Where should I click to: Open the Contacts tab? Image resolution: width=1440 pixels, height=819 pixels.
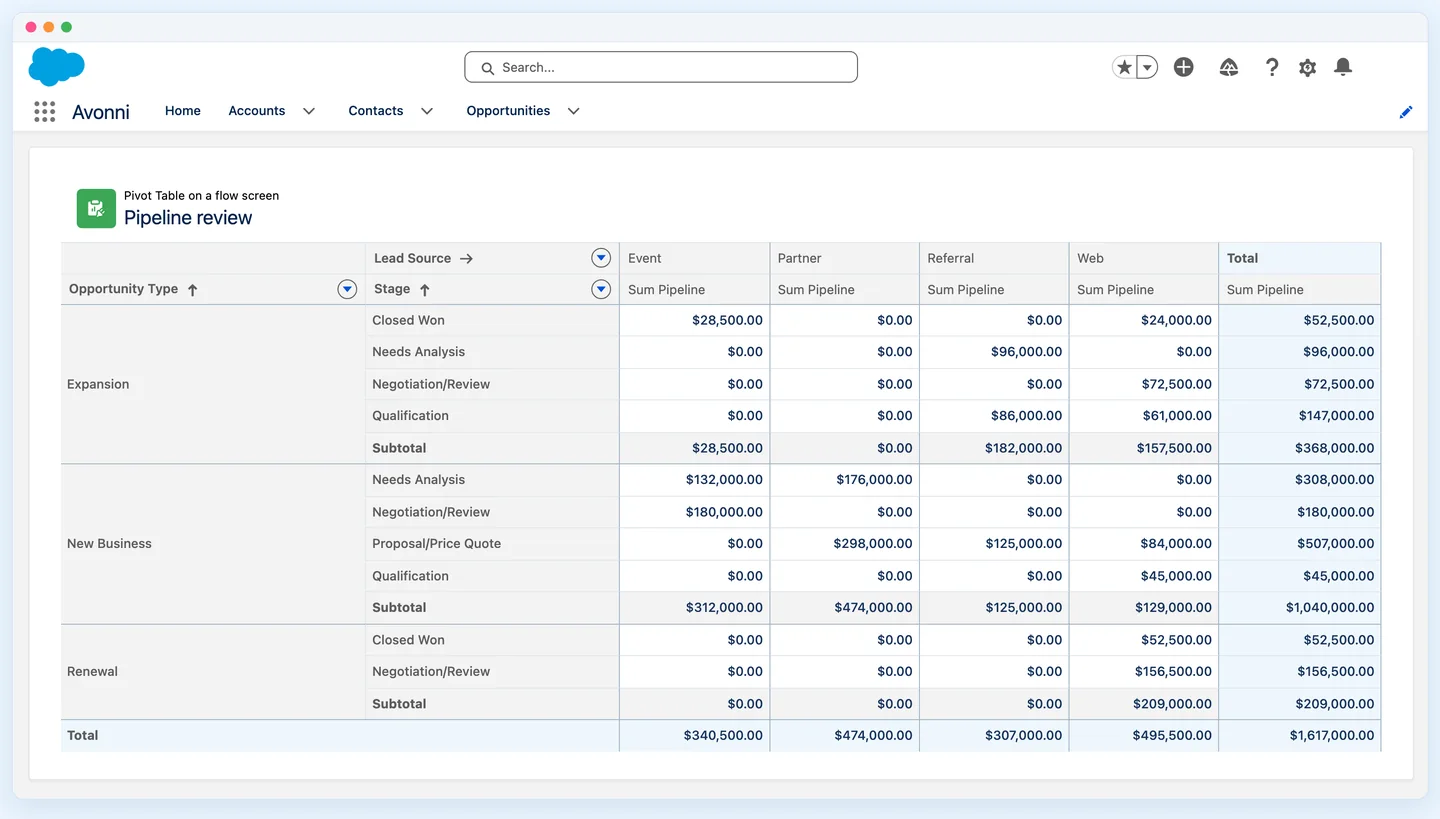click(x=376, y=111)
